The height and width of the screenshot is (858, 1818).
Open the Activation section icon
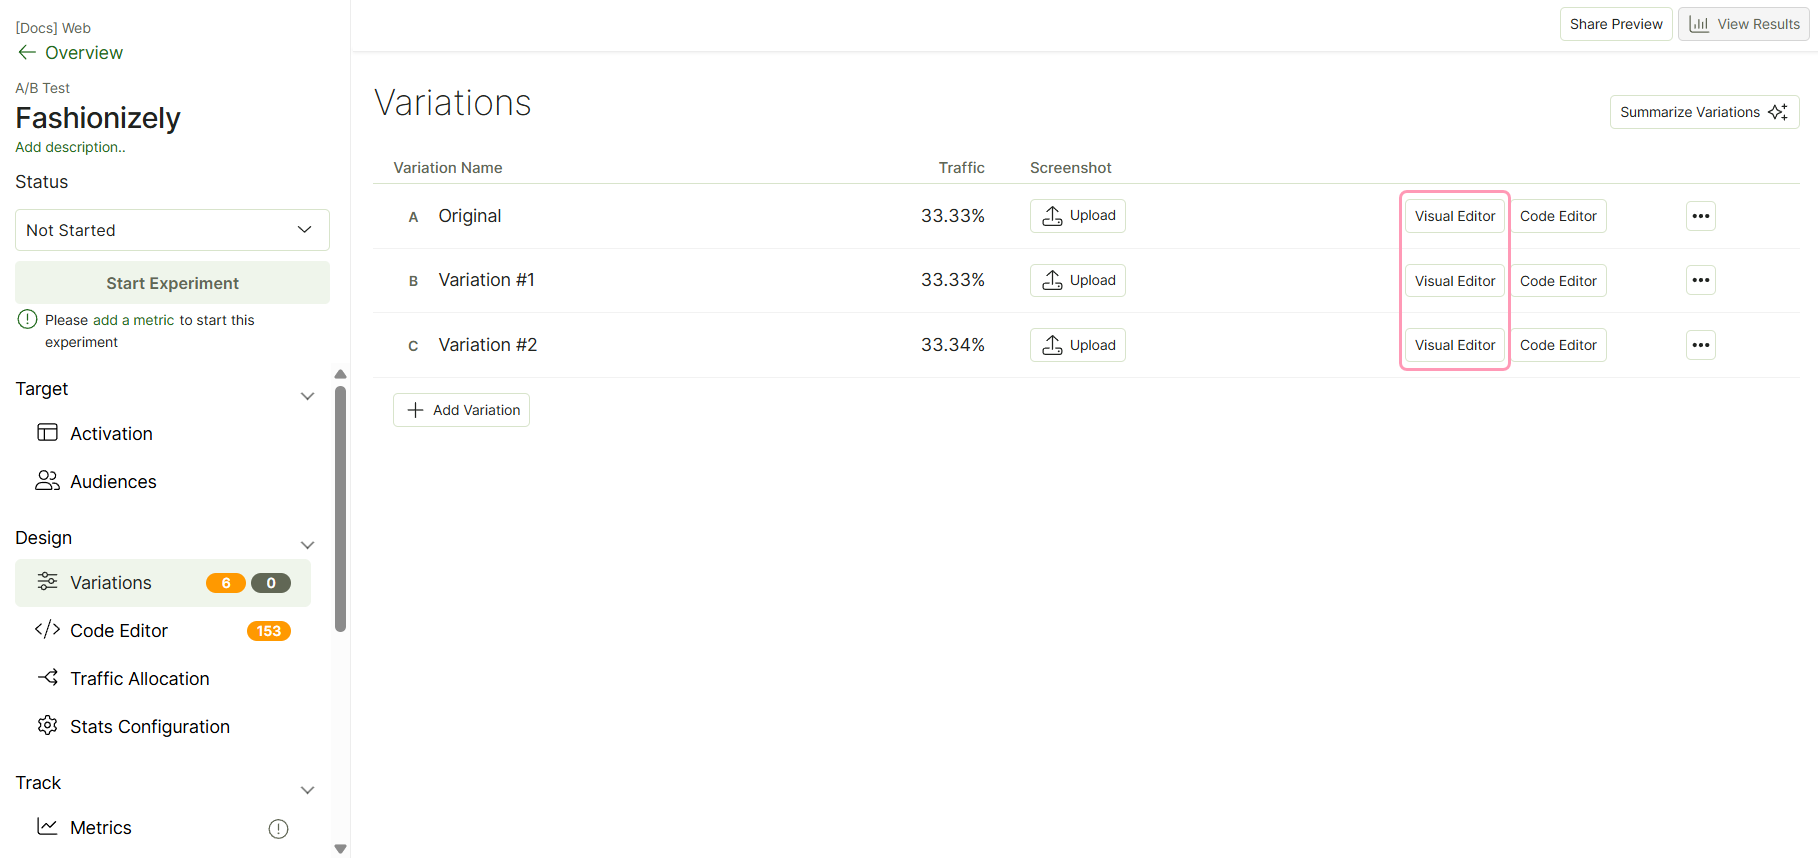[47, 432]
